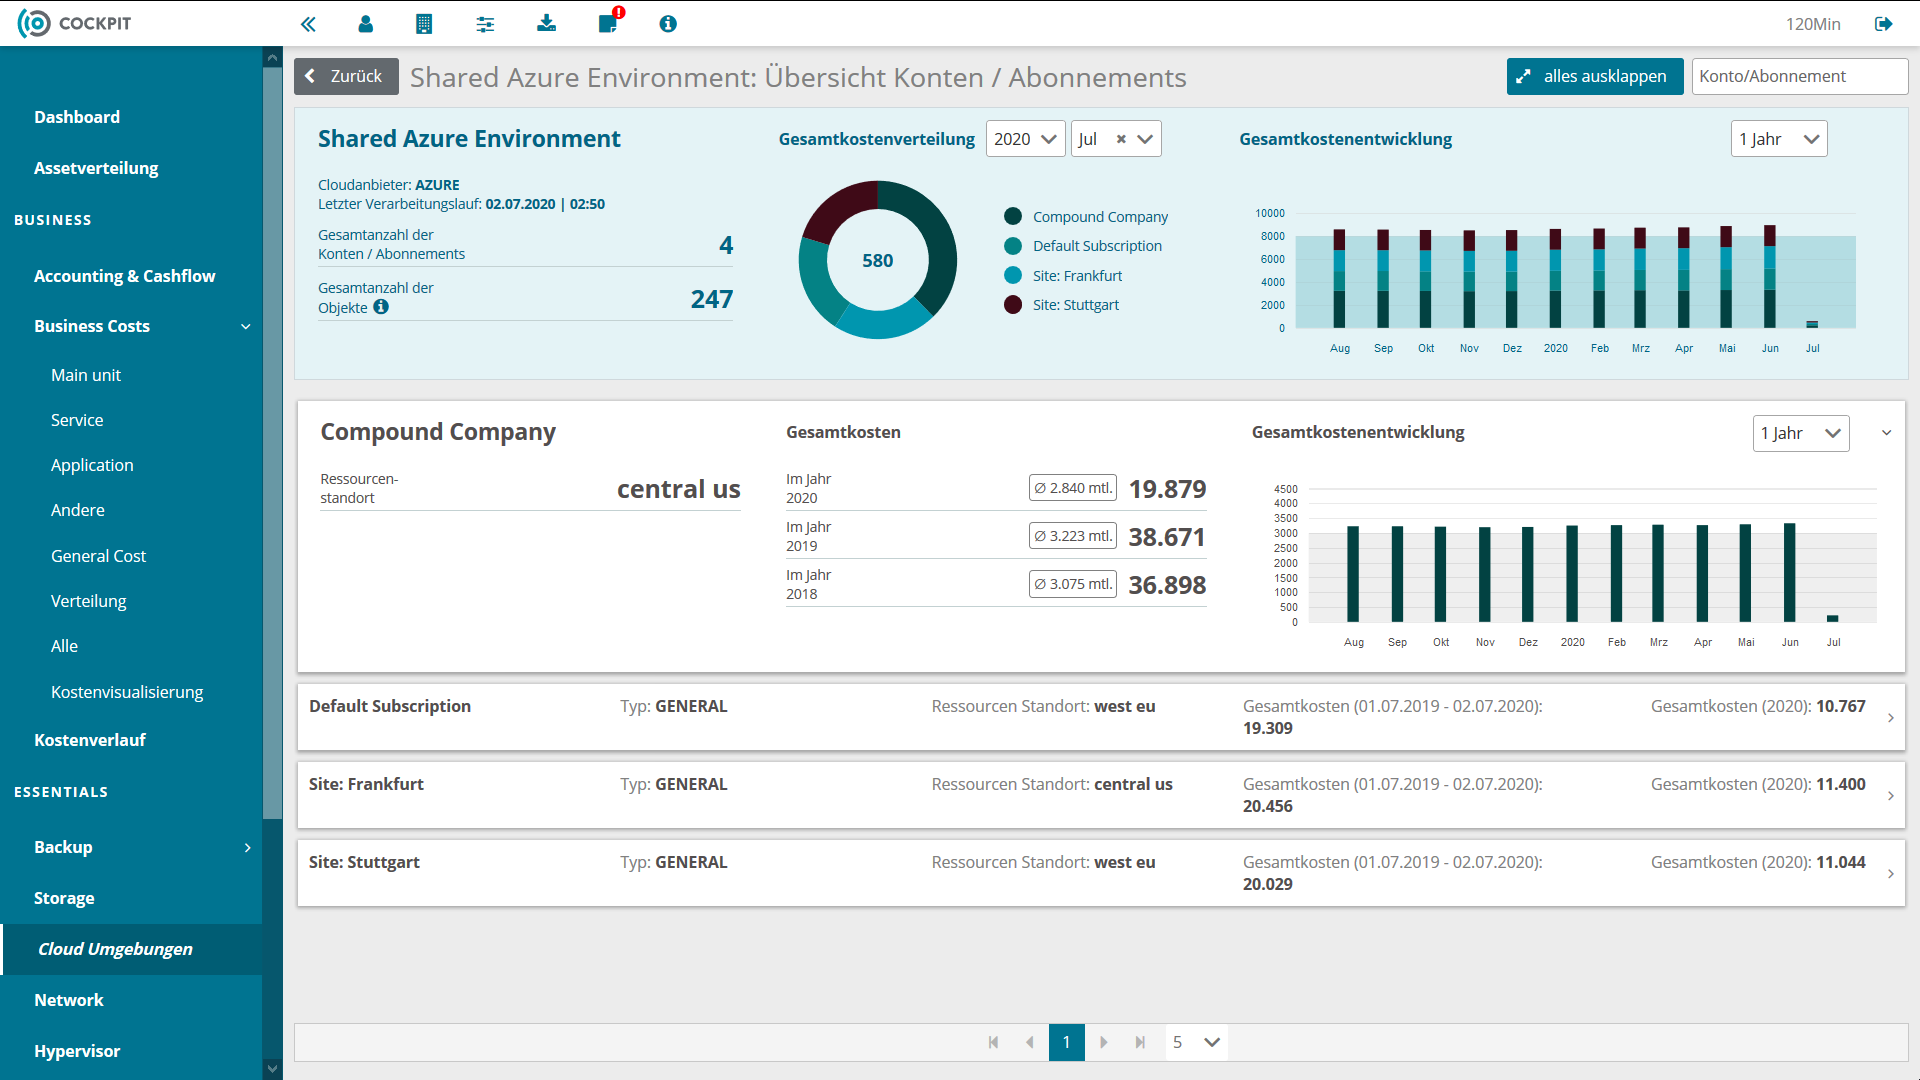This screenshot has width=1920, height=1080.
Task: Click the Ø 3.223 mtl. badge
Action: tap(1073, 536)
